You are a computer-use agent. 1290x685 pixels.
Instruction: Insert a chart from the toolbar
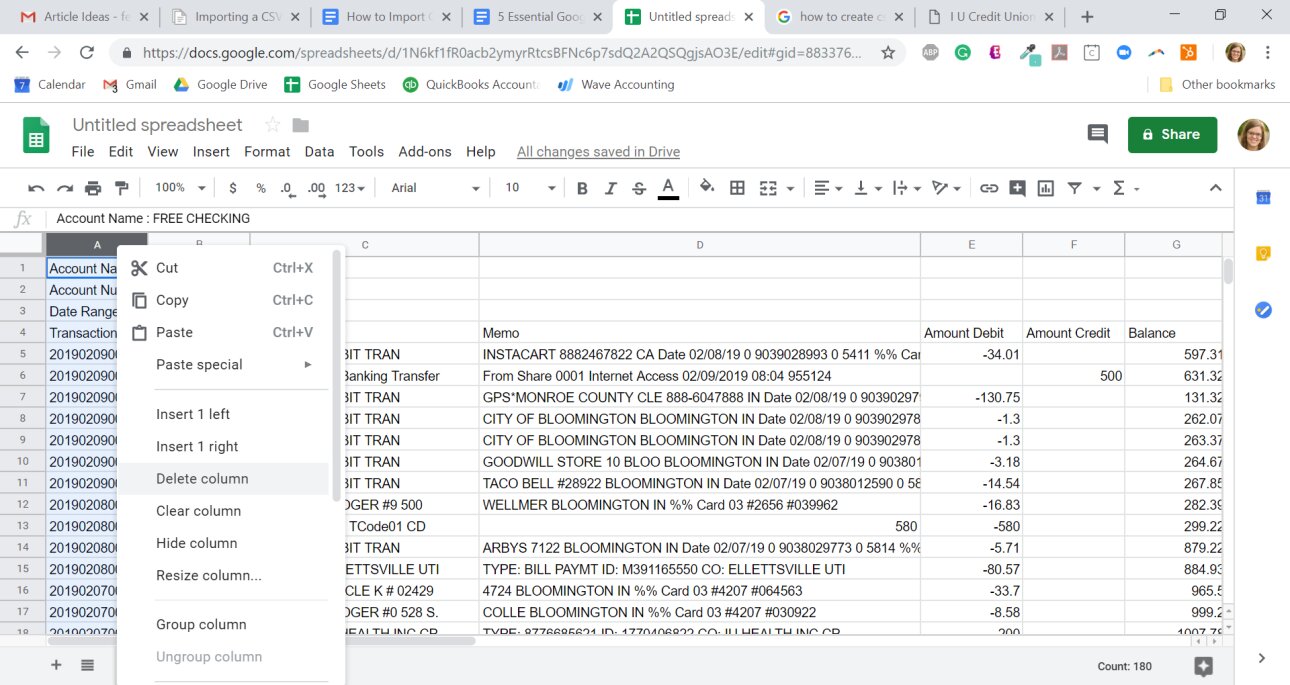point(1045,187)
